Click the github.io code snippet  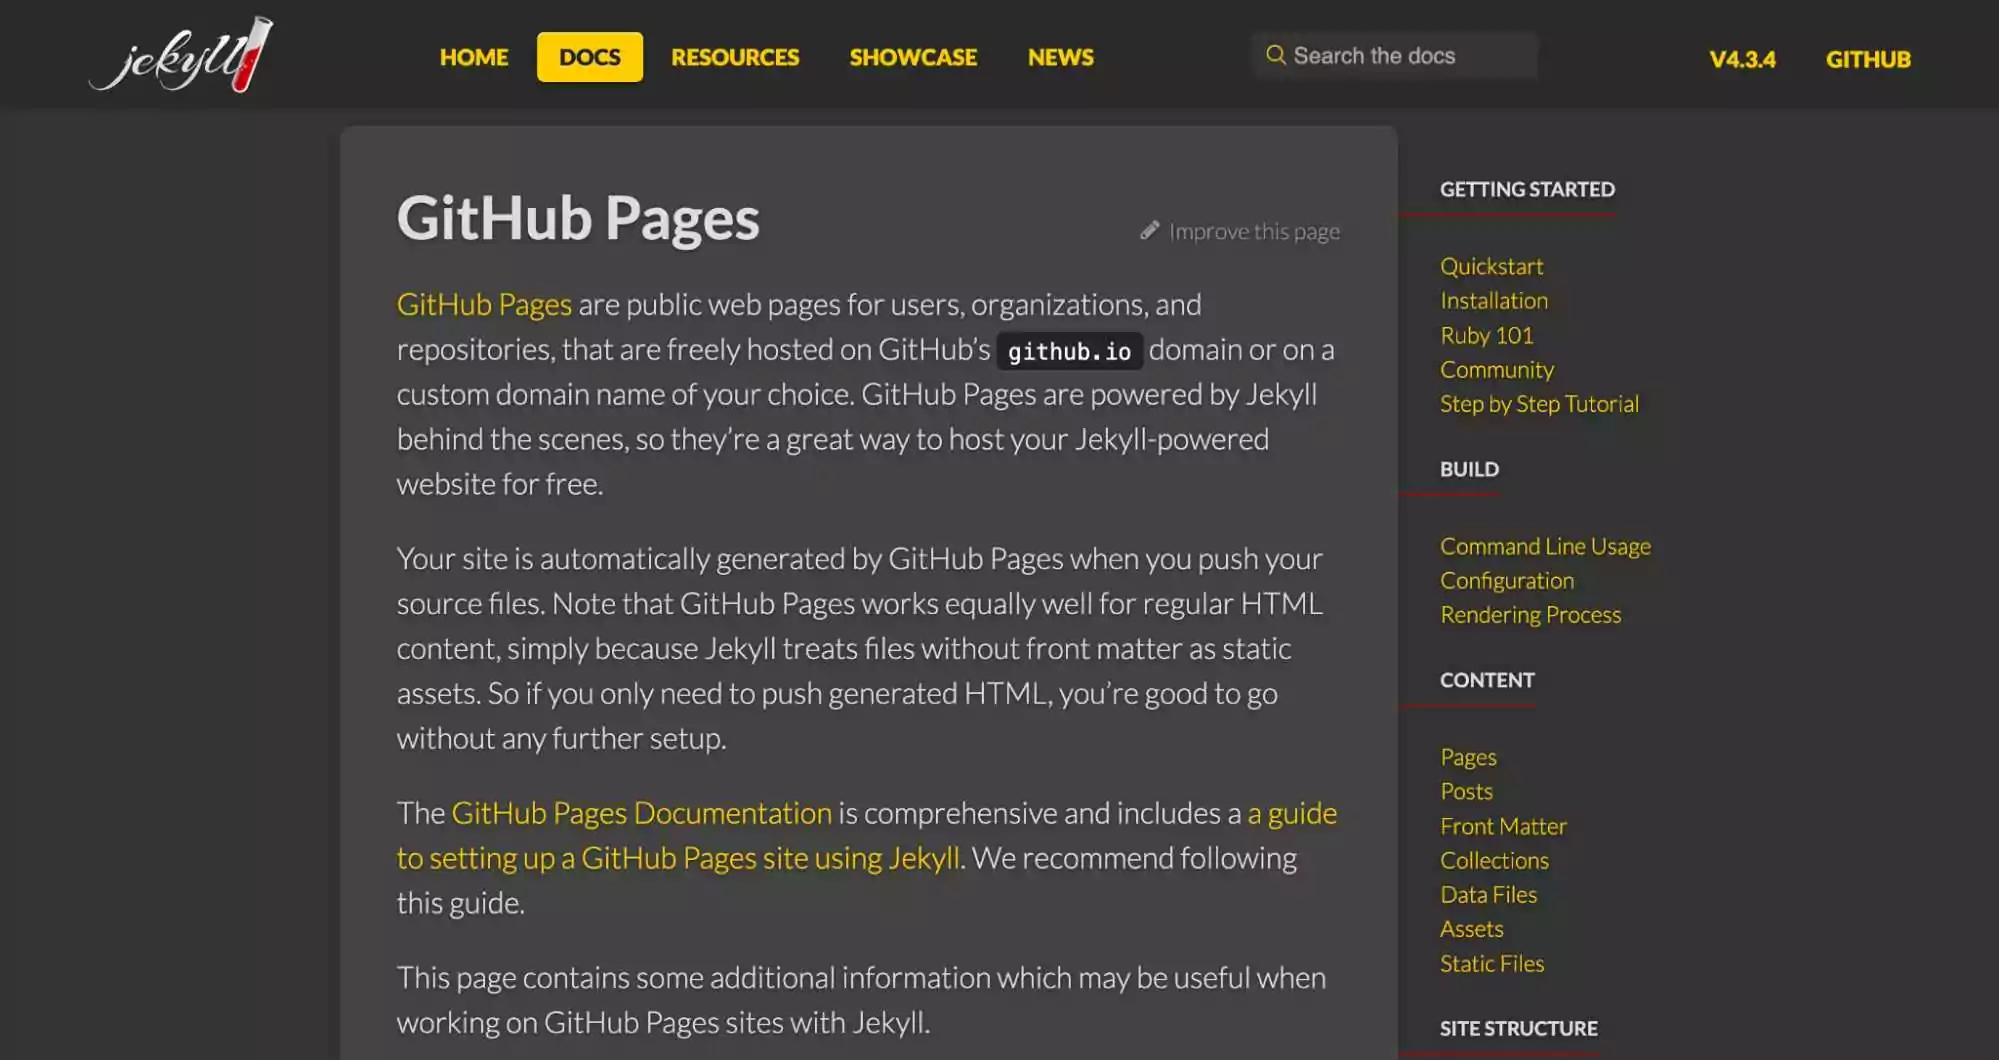pos(1069,351)
